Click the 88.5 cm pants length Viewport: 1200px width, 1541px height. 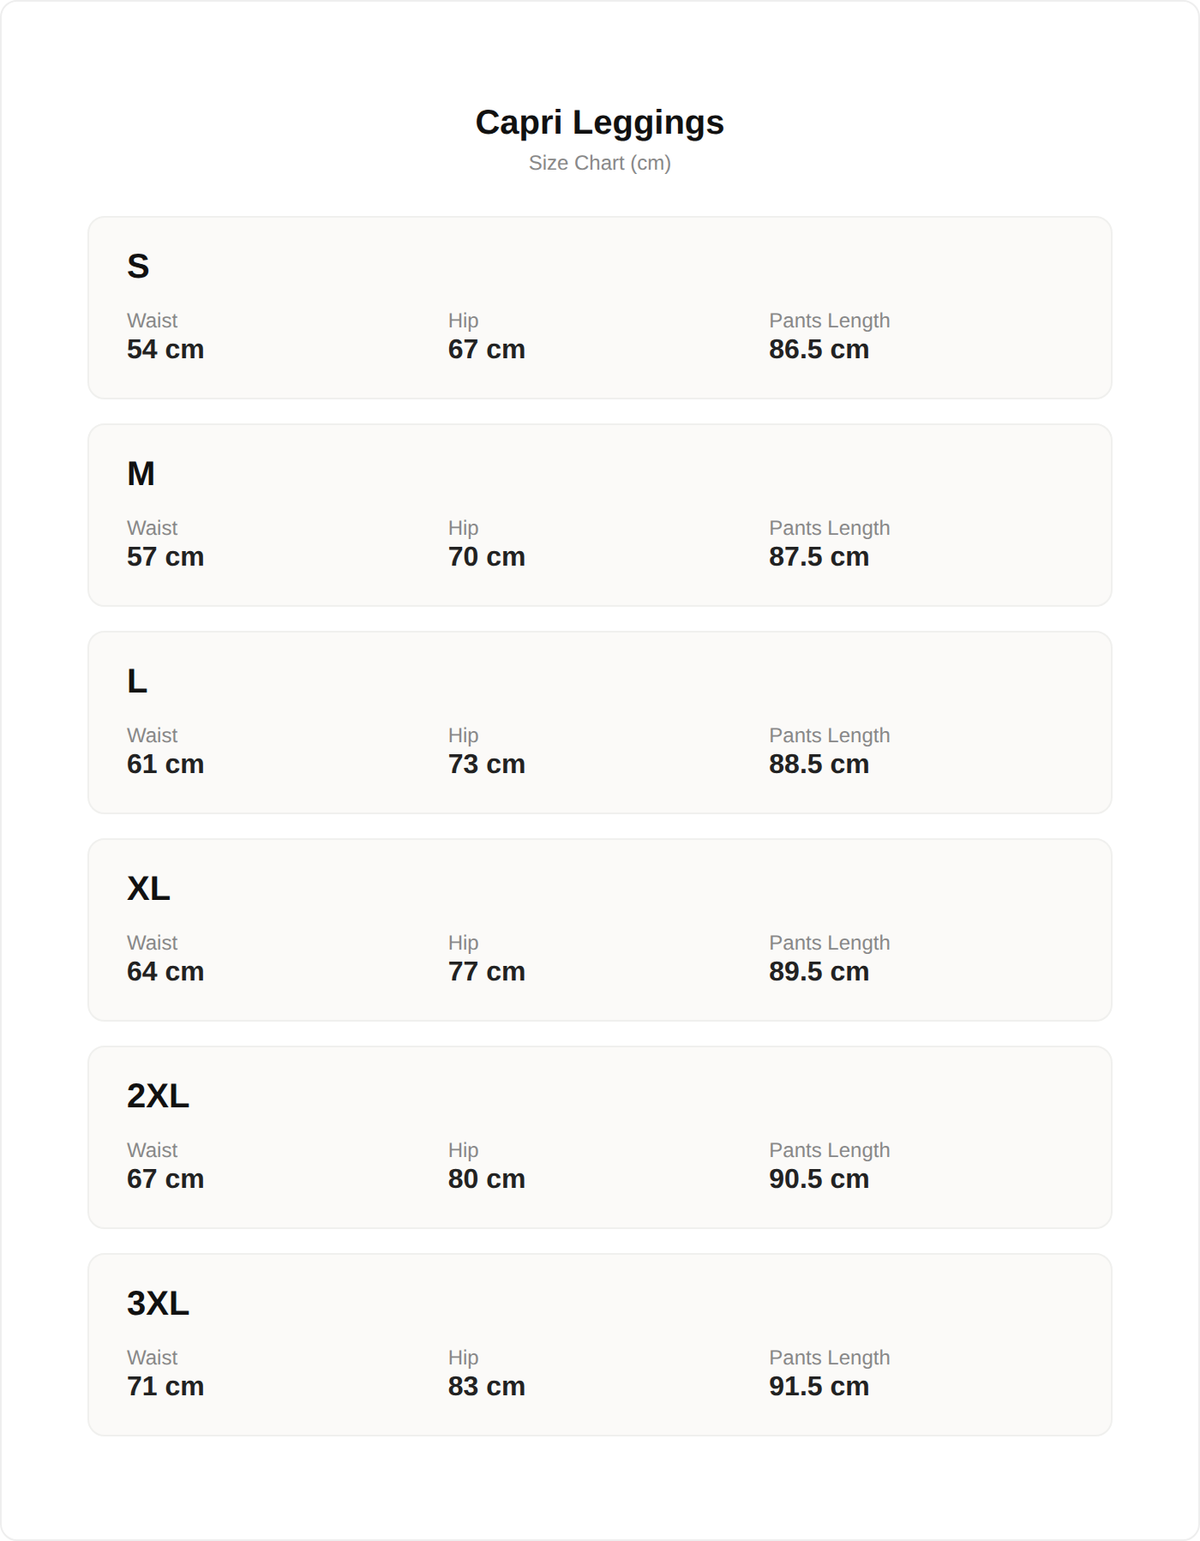818,764
